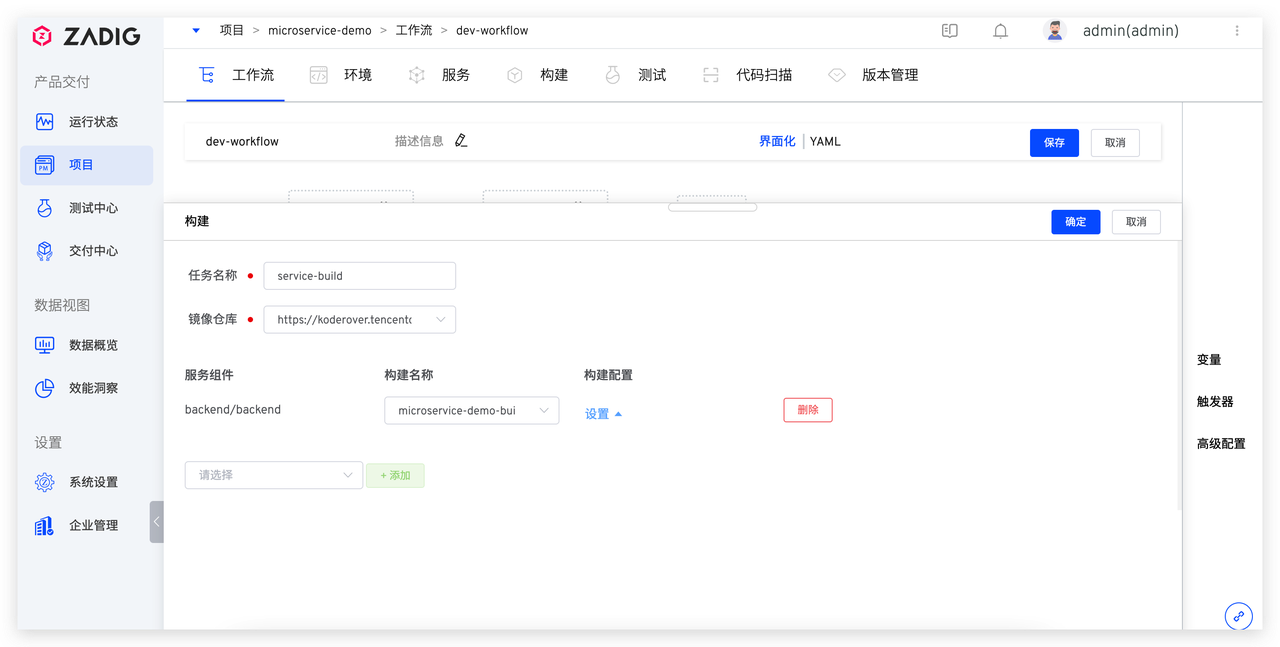
Task: Go to microservice-demo breadcrumb
Action: [320, 30]
